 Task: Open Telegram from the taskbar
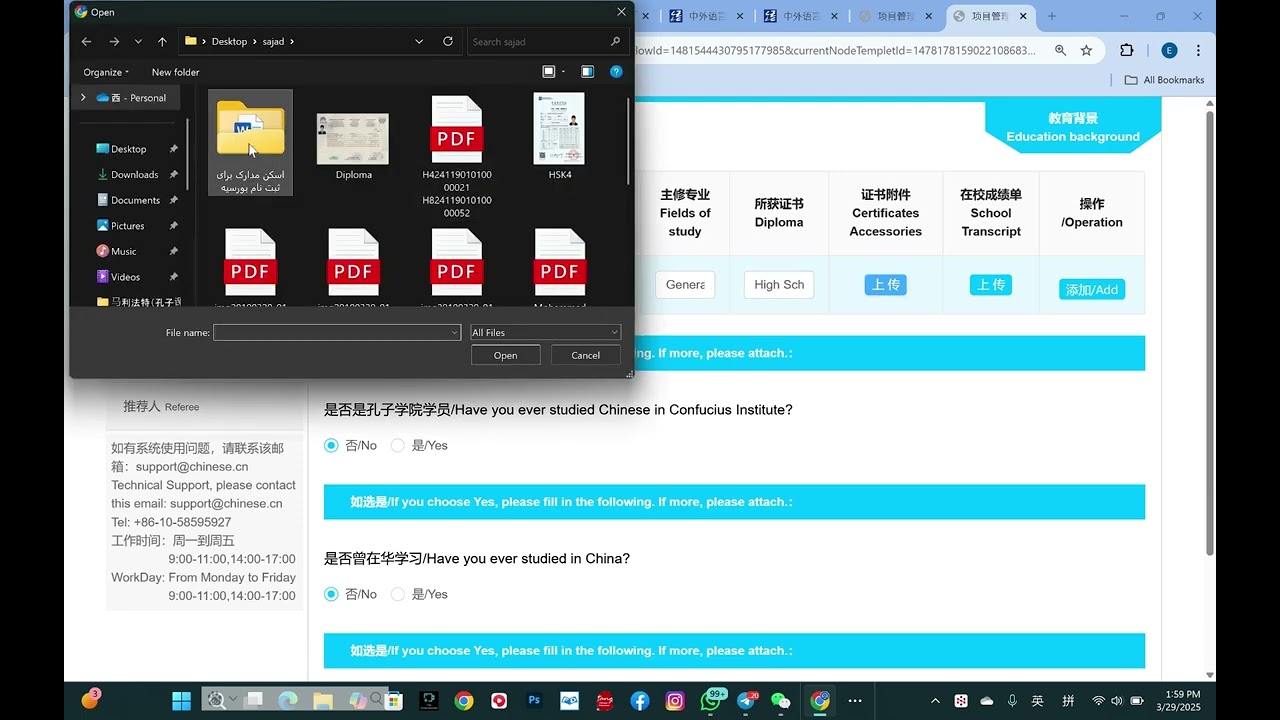click(x=746, y=701)
